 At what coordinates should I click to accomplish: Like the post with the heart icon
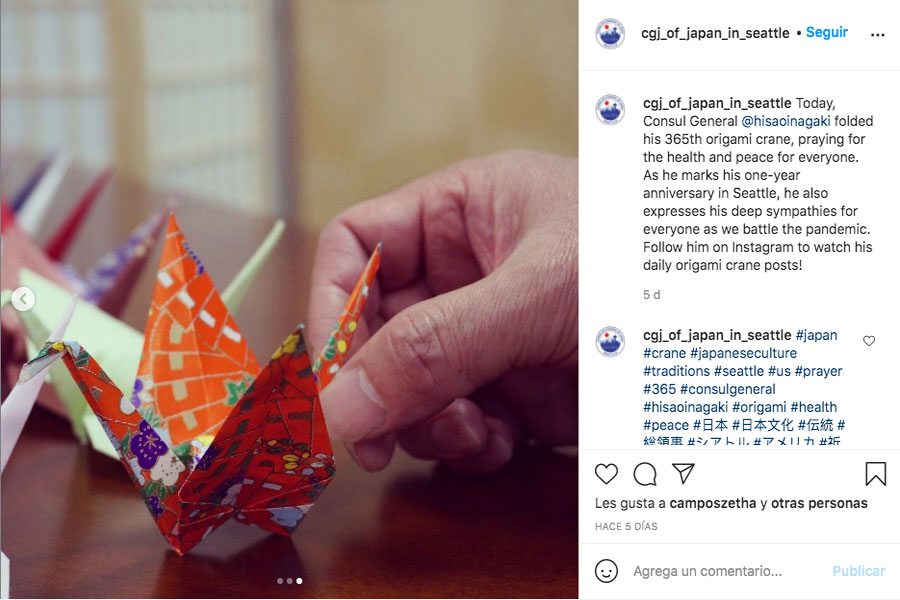click(606, 474)
